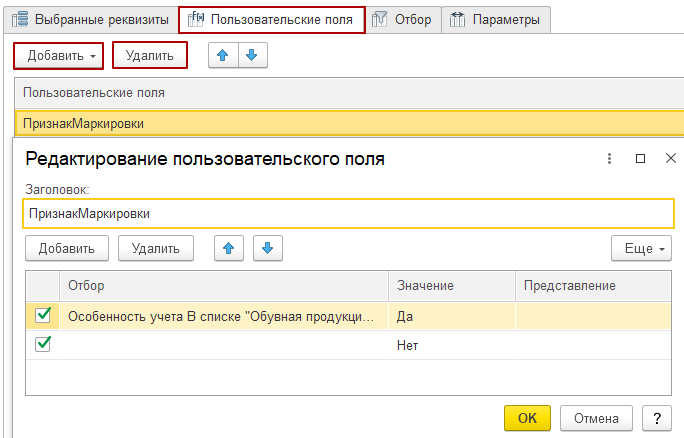
Task: Open the dialog's three-dot options menu
Action: (x=609, y=158)
